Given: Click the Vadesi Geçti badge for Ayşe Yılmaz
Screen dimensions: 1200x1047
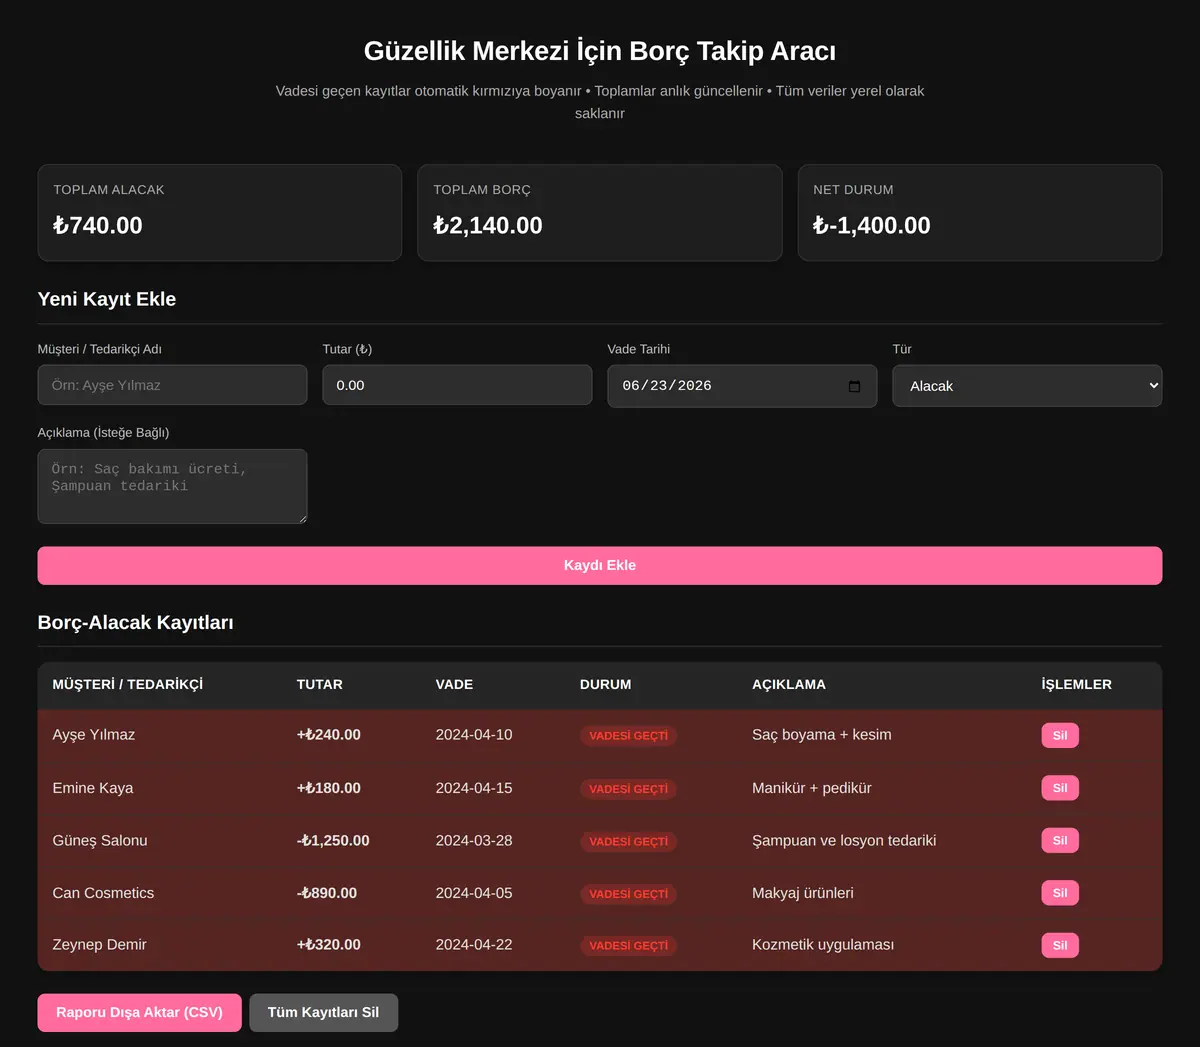Looking at the screenshot, I should (629, 736).
